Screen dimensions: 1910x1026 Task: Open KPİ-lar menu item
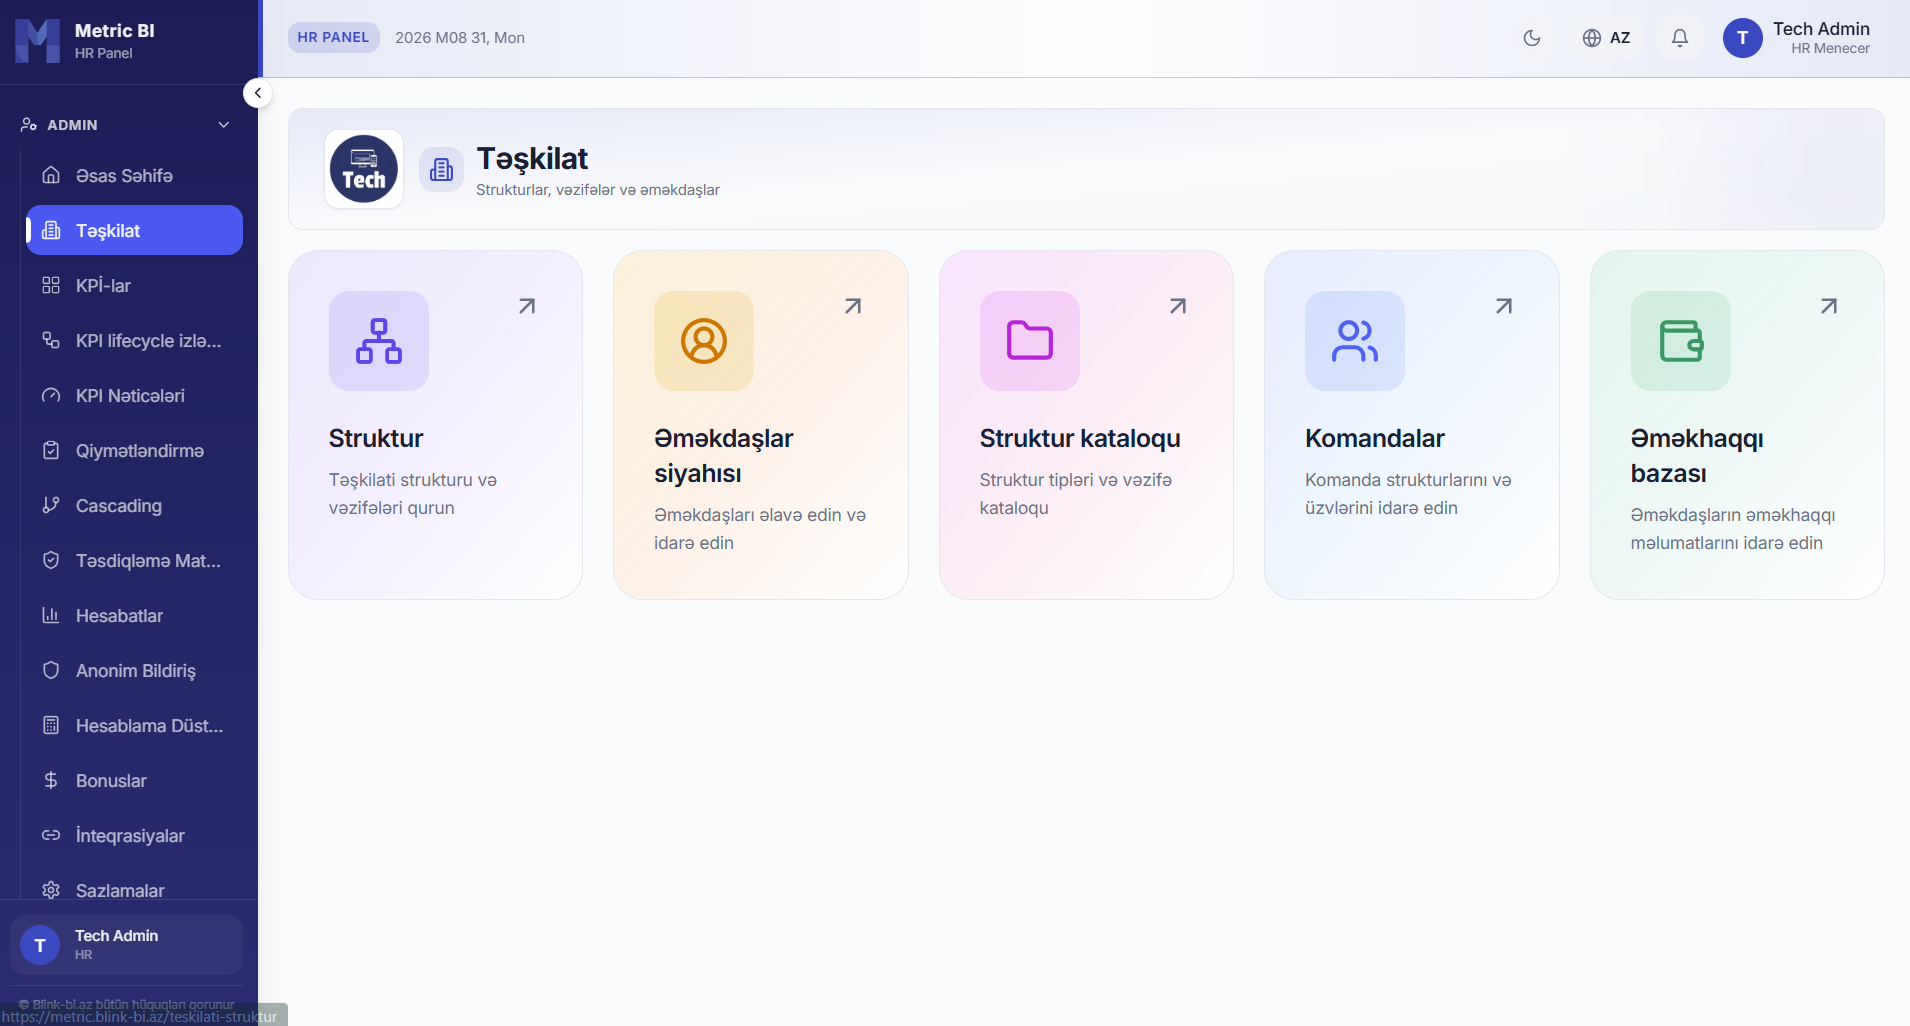(x=134, y=286)
